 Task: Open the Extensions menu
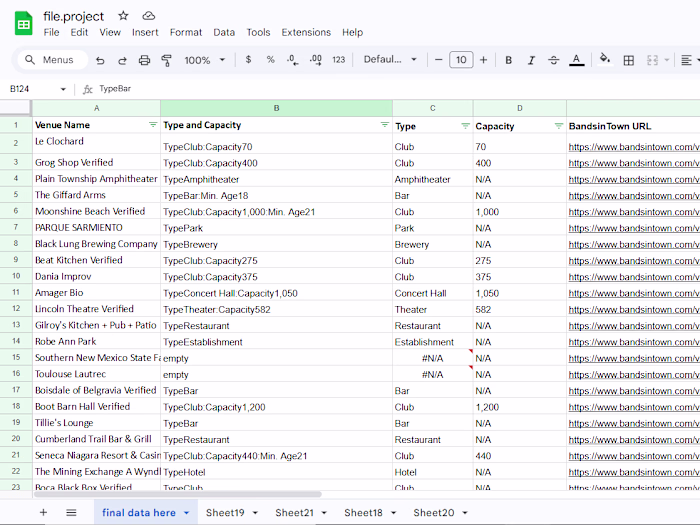[305, 32]
